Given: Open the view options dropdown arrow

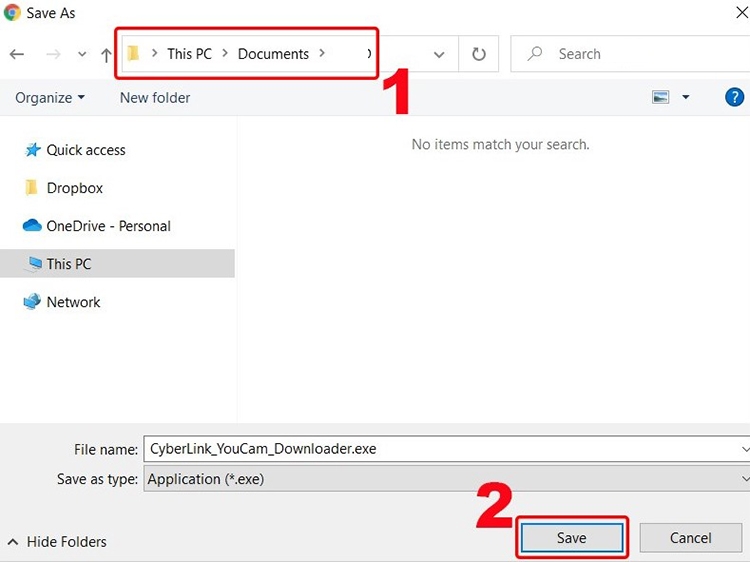Looking at the screenshot, I should click(686, 97).
